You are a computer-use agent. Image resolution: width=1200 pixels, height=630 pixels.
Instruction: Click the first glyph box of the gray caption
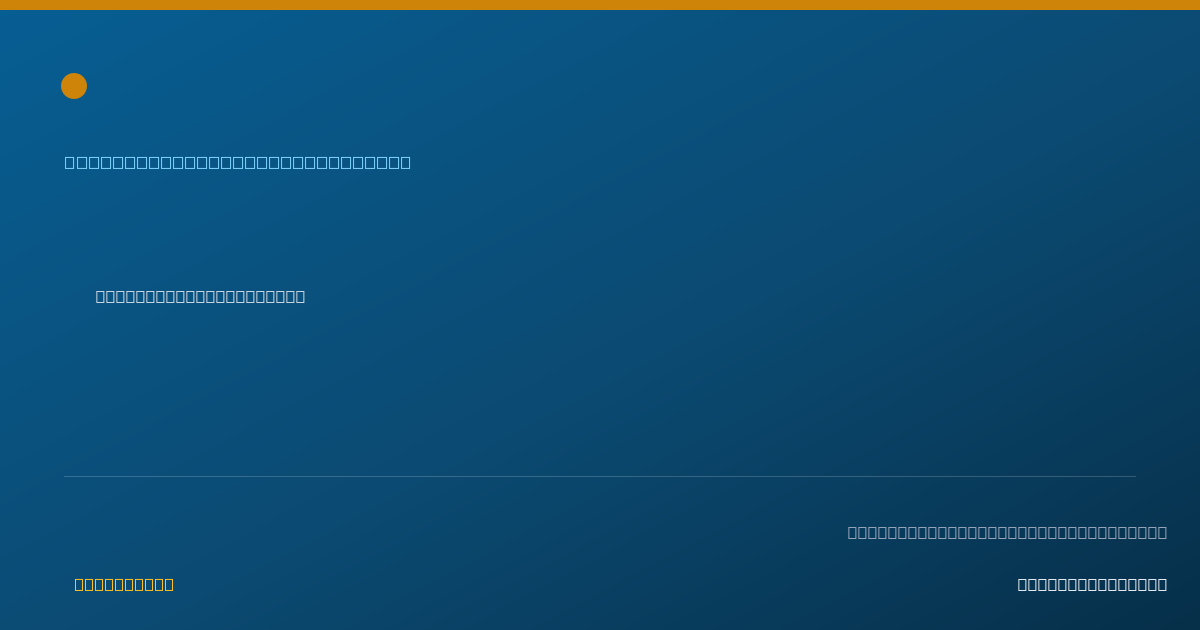pos(853,532)
